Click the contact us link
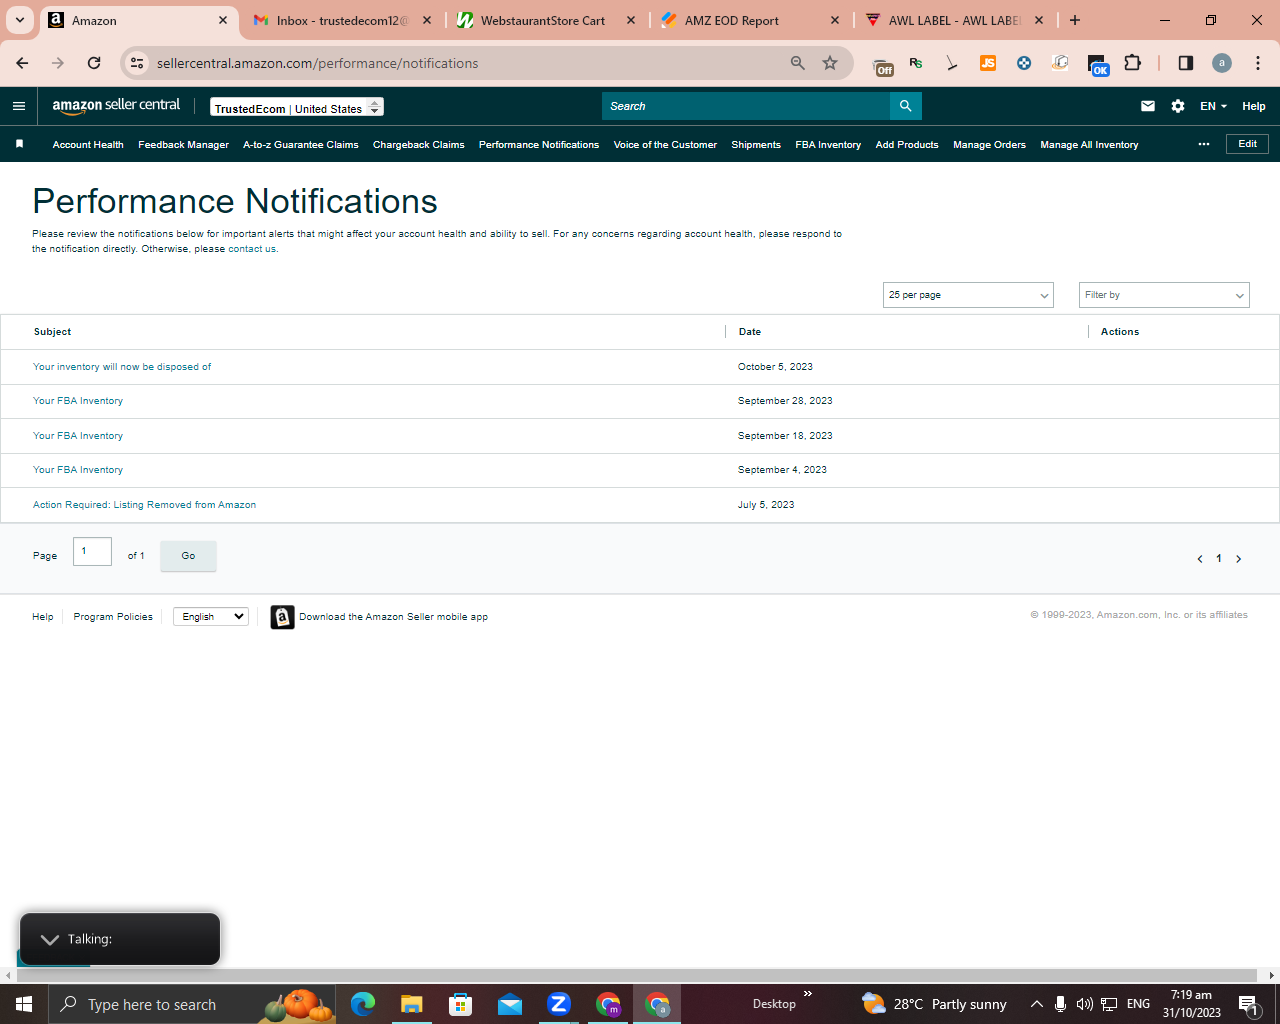Image resolution: width=1280 pixels, height=1024 pixels. point(252,249)
